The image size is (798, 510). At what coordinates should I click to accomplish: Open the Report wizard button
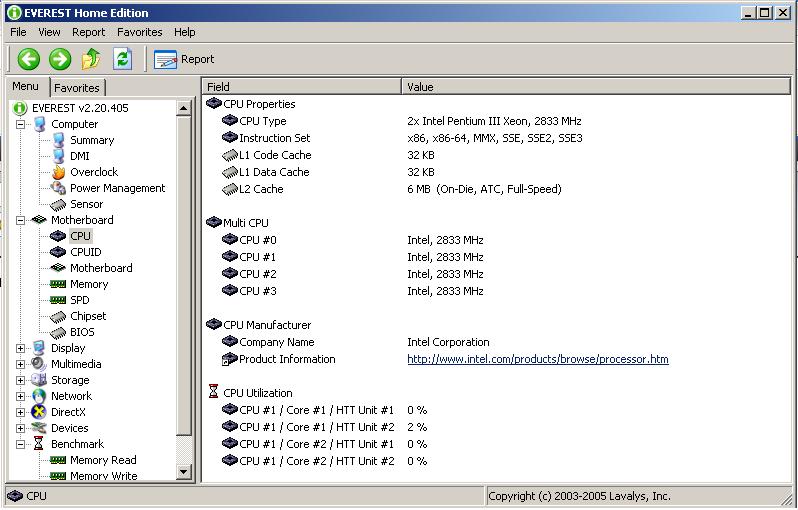pos(184,60)
